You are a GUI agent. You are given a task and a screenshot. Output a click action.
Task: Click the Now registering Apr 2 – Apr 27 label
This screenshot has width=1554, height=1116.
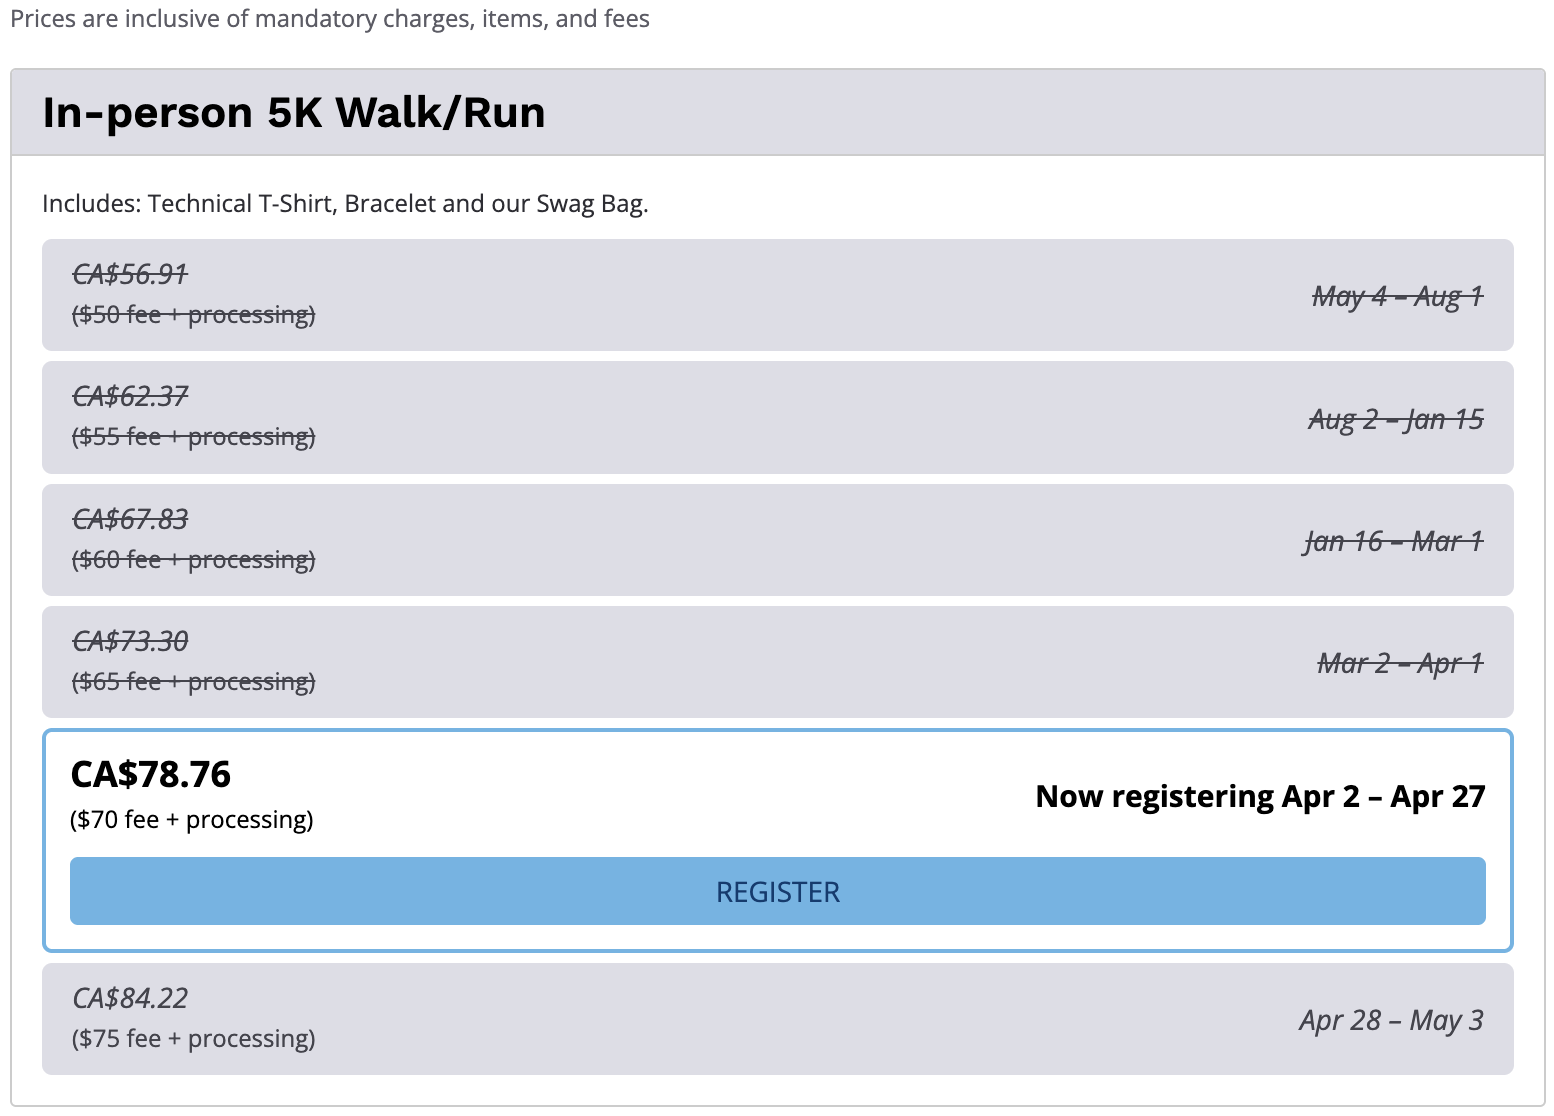coord(1260,796)
